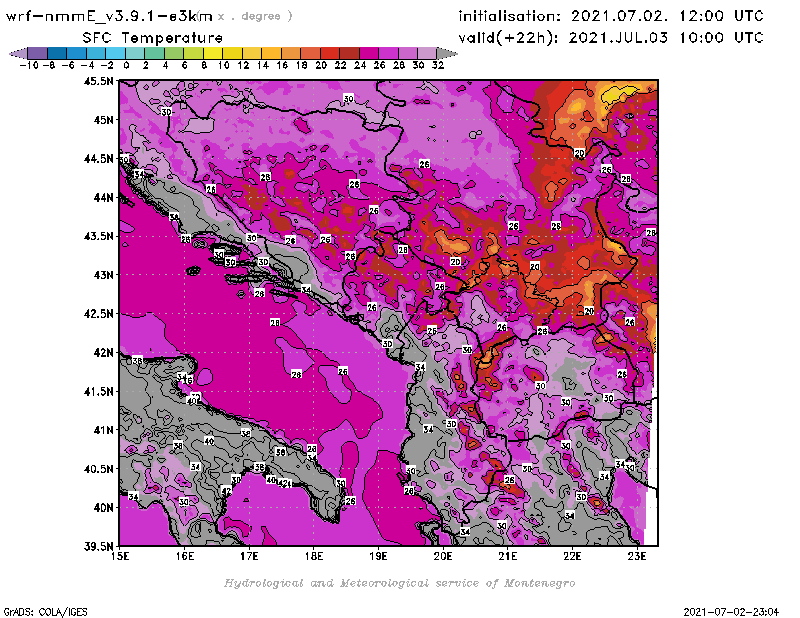
Task: Click the '19E' longitude label
Action: tap(378, 556)
